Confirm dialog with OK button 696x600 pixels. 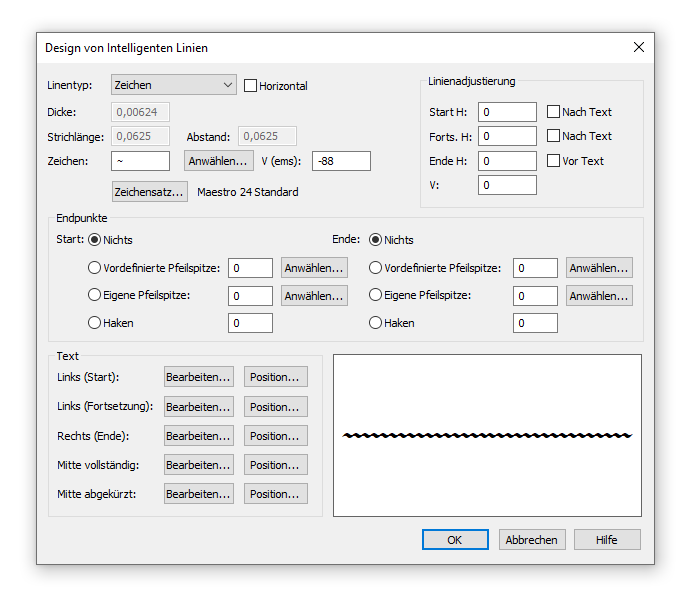[455, 540]
